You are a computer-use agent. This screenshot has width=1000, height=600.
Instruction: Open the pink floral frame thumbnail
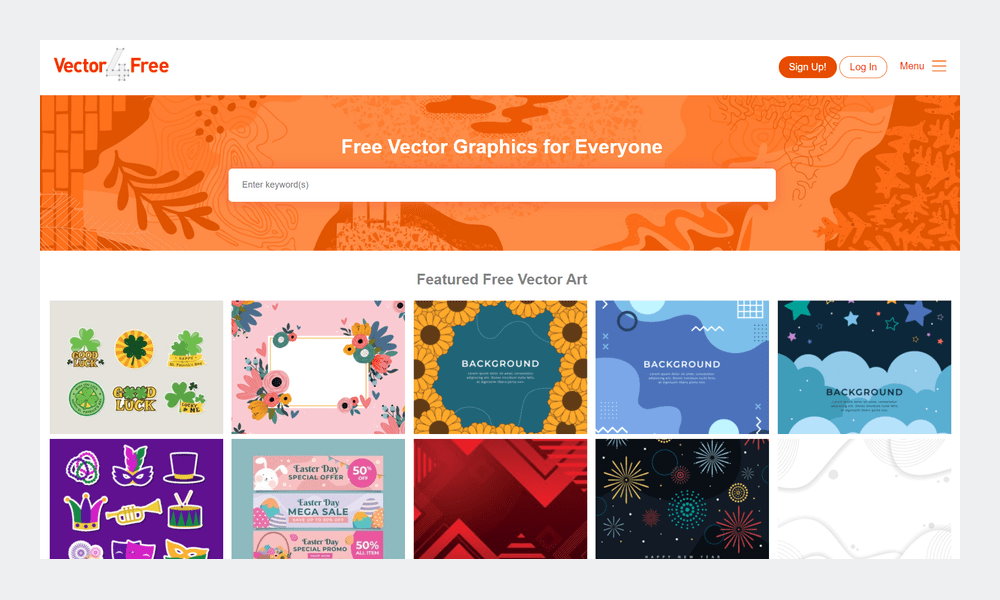pos(318,367)
